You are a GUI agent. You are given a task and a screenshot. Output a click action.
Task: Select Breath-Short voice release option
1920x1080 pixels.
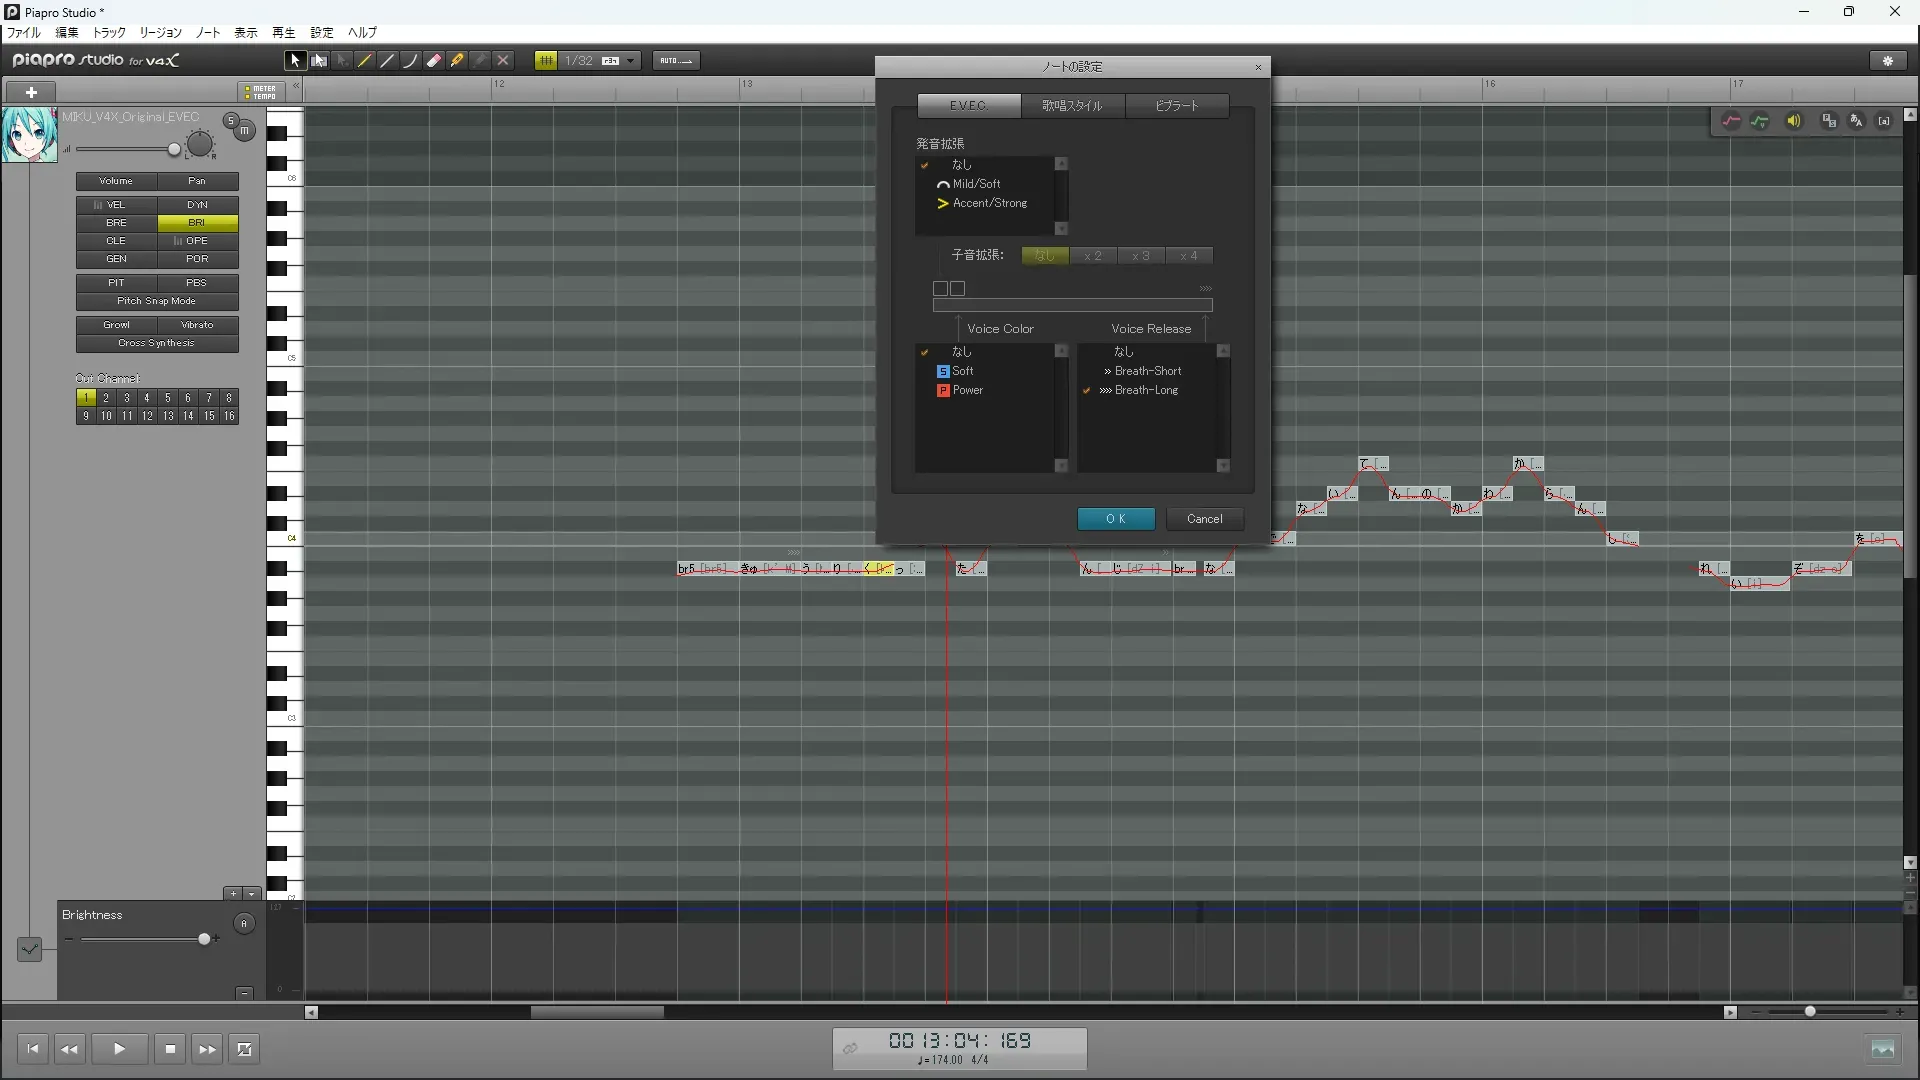[1148, 371]
